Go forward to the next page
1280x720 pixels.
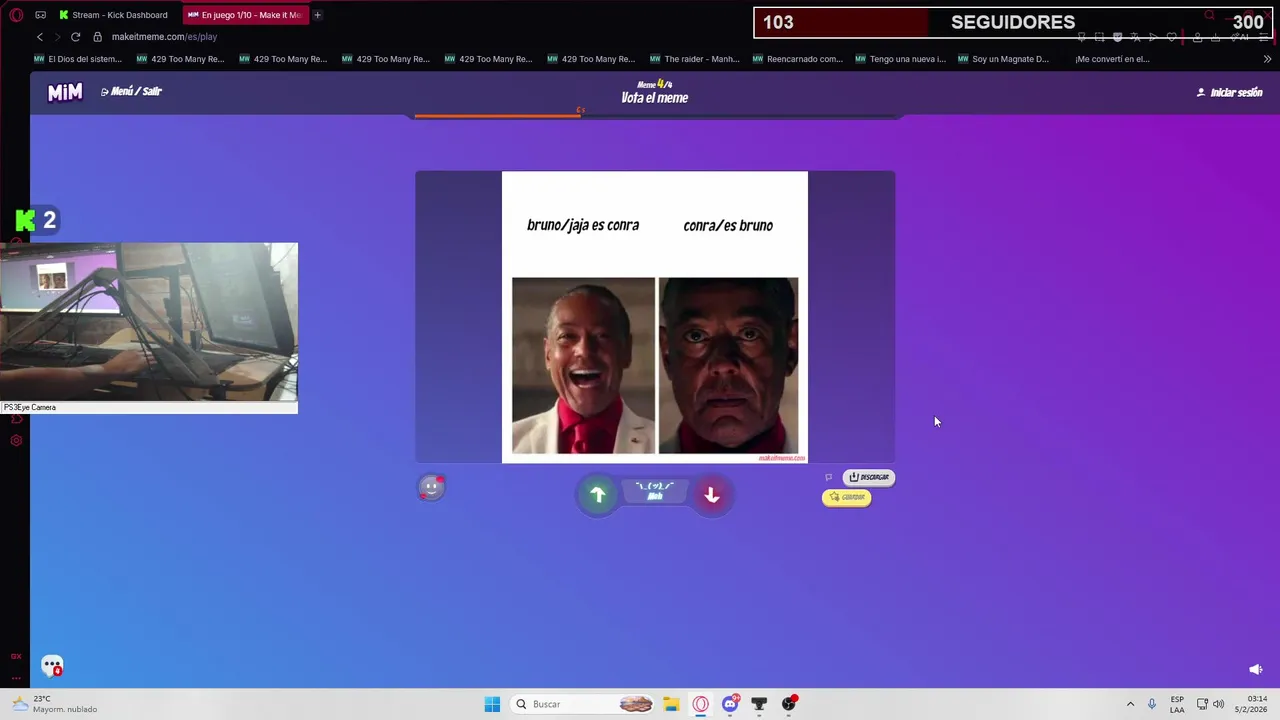click(x=57, y=37)
